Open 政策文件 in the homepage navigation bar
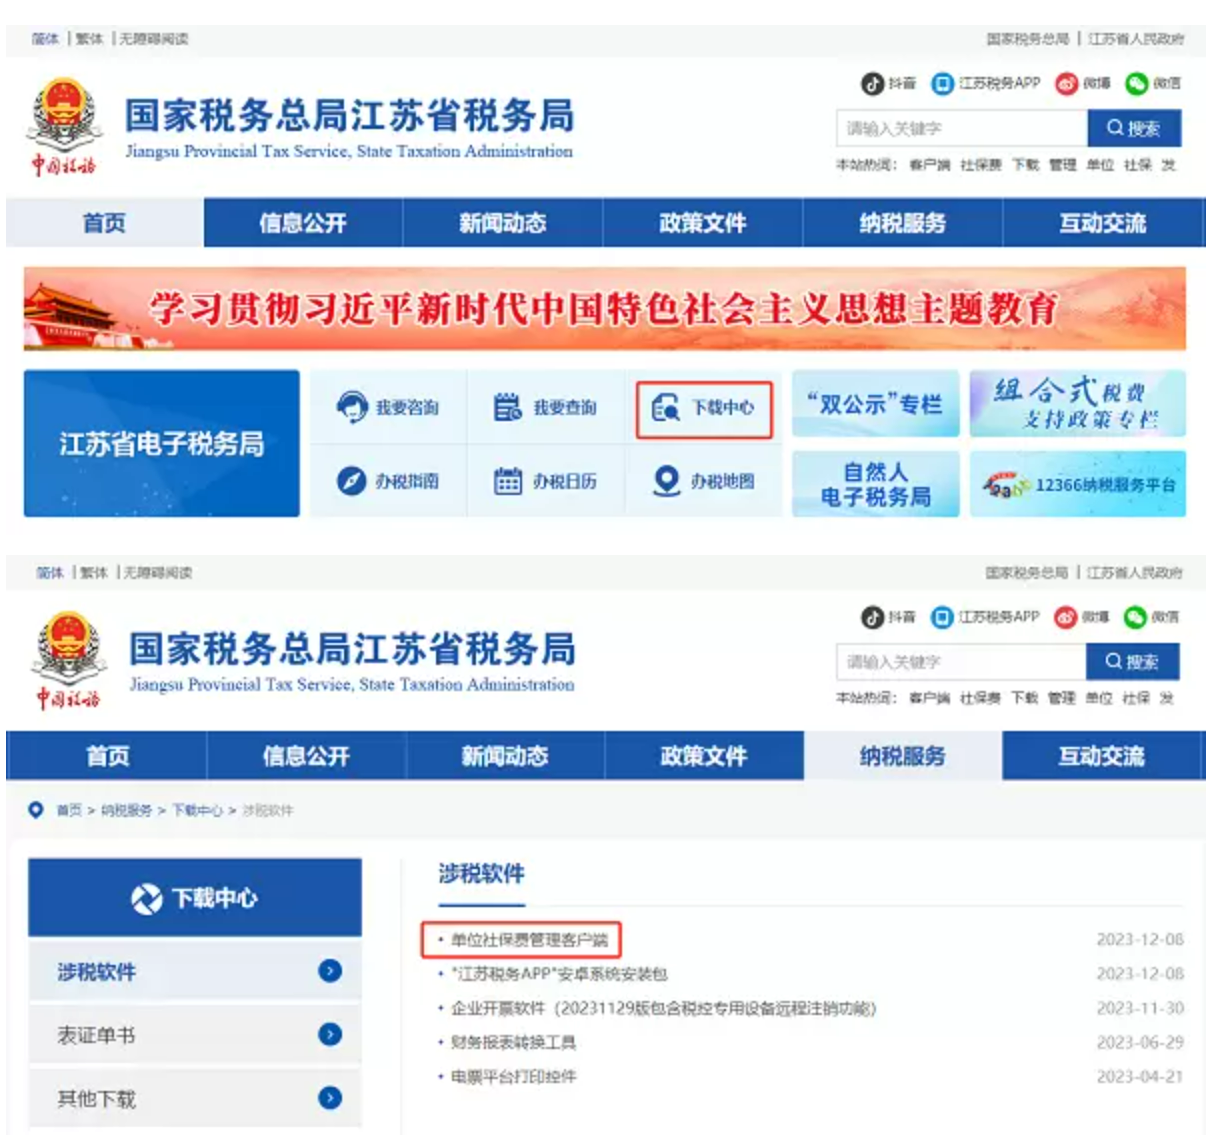 (x=703, y=223)
